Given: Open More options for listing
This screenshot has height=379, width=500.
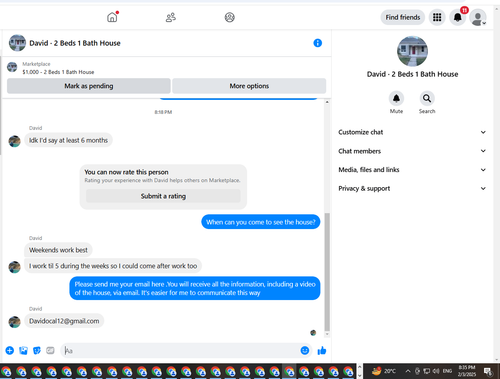Looking at the screenshot, I should point(249,86).
